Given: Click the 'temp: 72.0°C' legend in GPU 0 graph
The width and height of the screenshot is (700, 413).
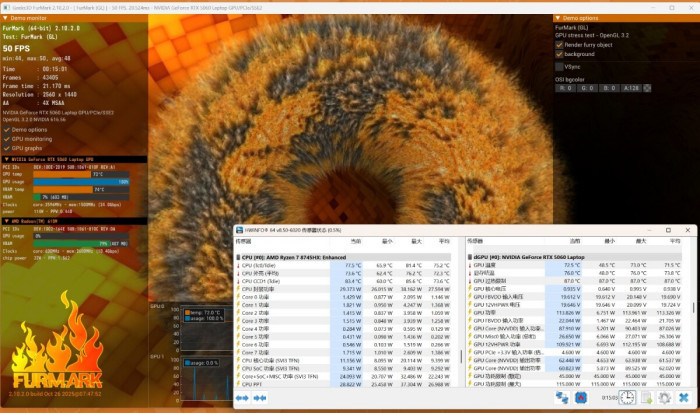Looking at the screenshot, I should click(203, 313).
